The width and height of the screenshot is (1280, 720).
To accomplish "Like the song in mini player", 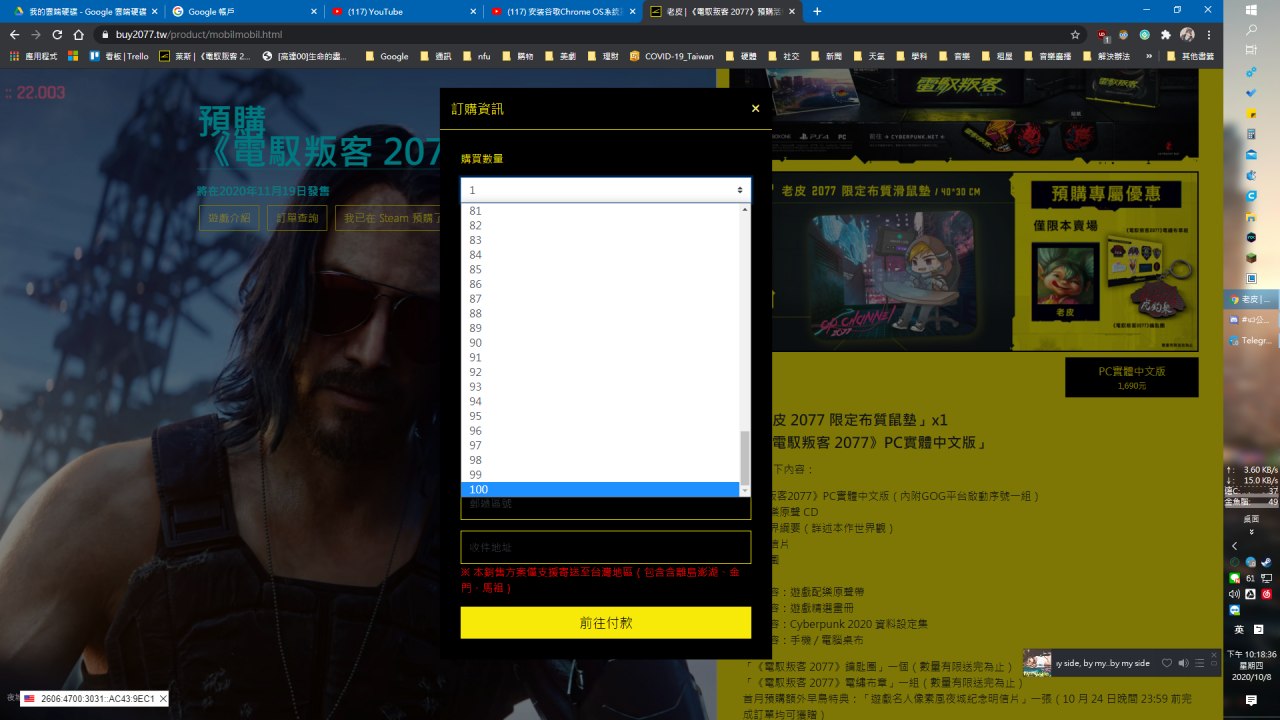I will click(x=1166, y=663).
